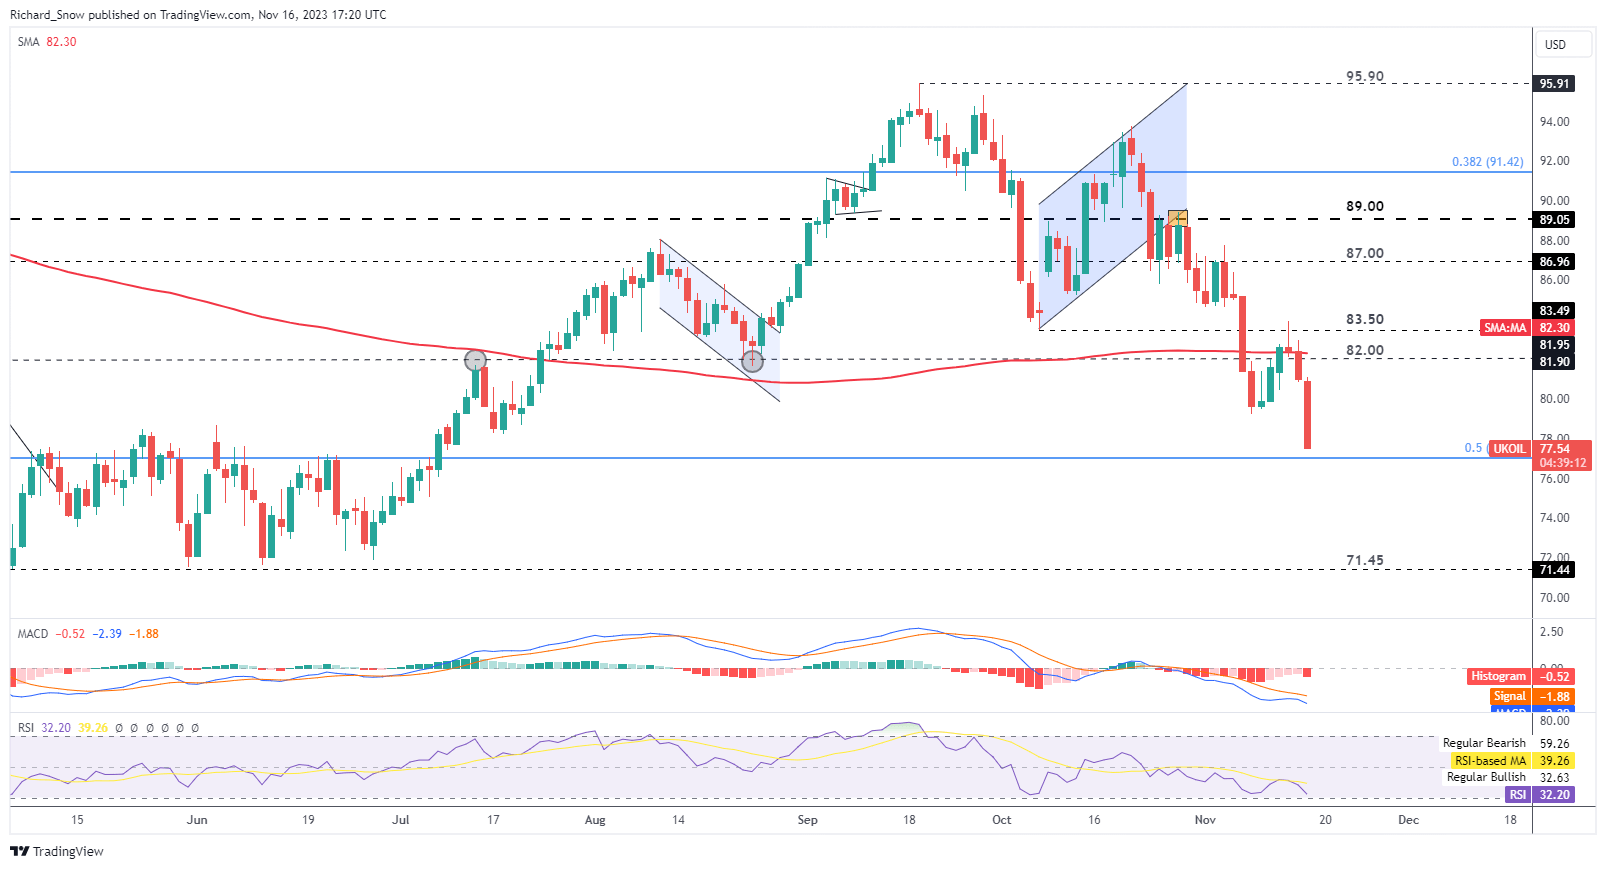Click the 90.00 price scale tick
Viewport: 1606px width, 869px height.
click(1554, 201)
